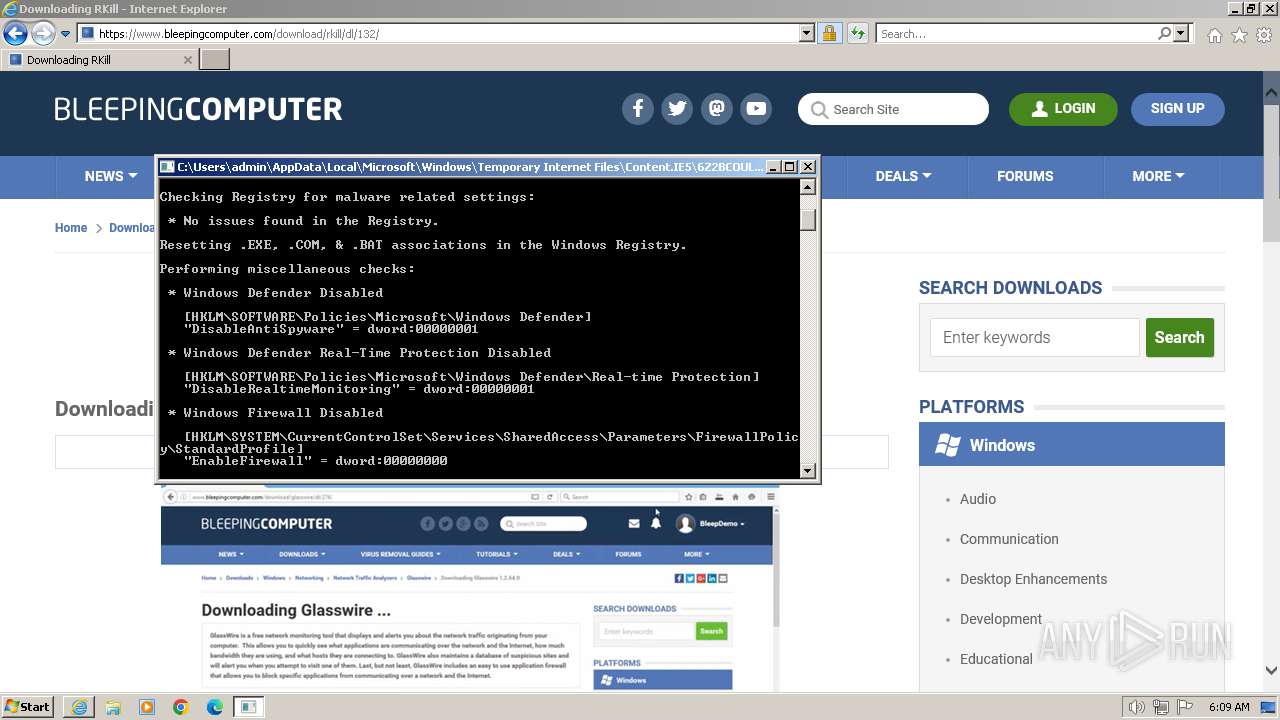1280x720 pixels.
Task: Select the RKill console taskbar item
Action: pos(248,707)
